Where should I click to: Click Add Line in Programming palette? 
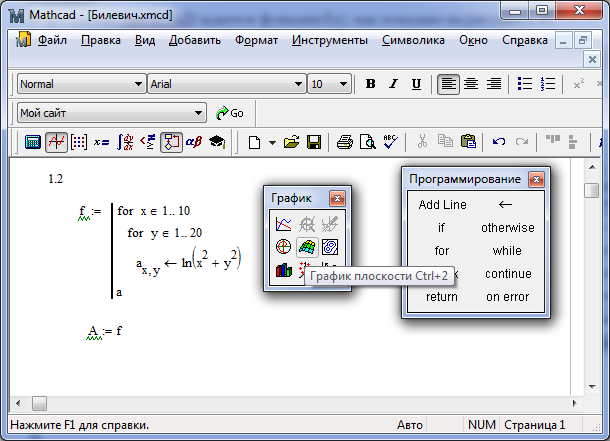tap(442, 205)
